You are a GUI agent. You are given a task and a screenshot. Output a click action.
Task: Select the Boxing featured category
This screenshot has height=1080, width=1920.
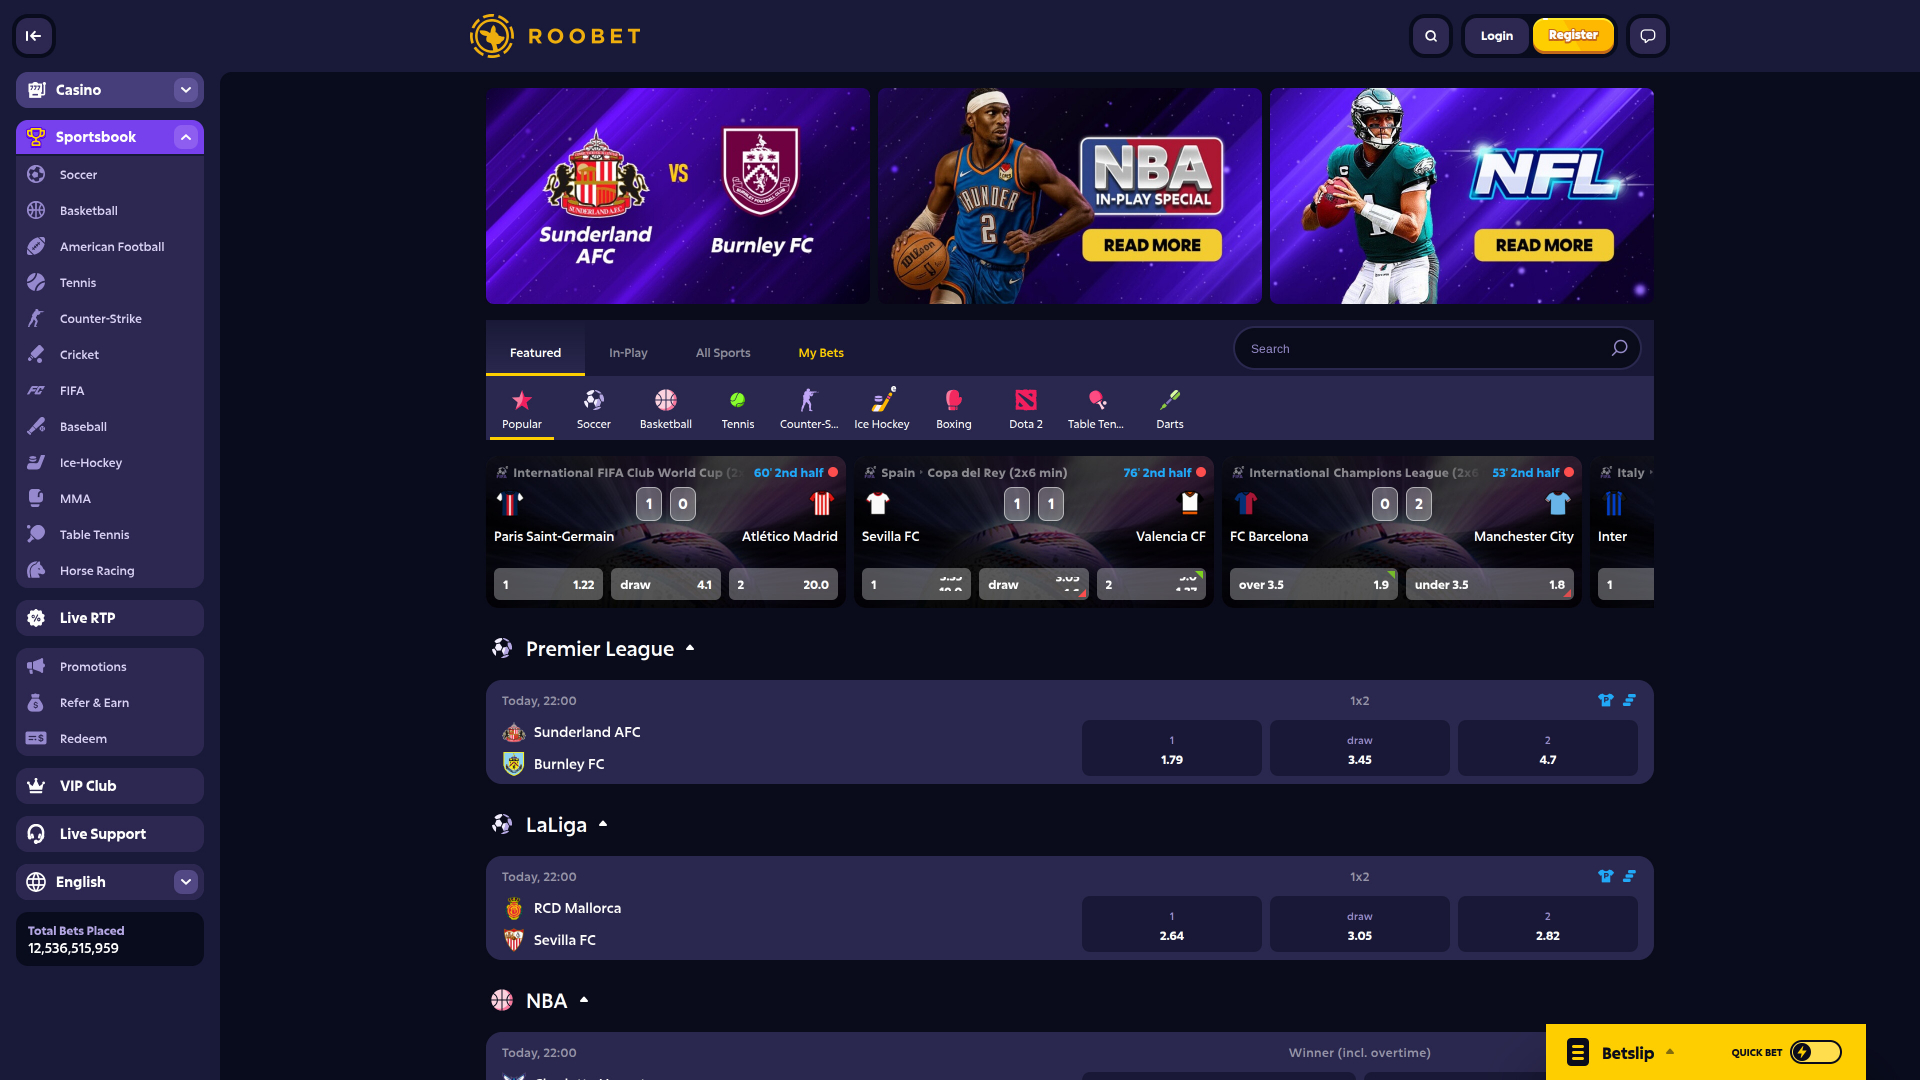(x=953, y=408)
